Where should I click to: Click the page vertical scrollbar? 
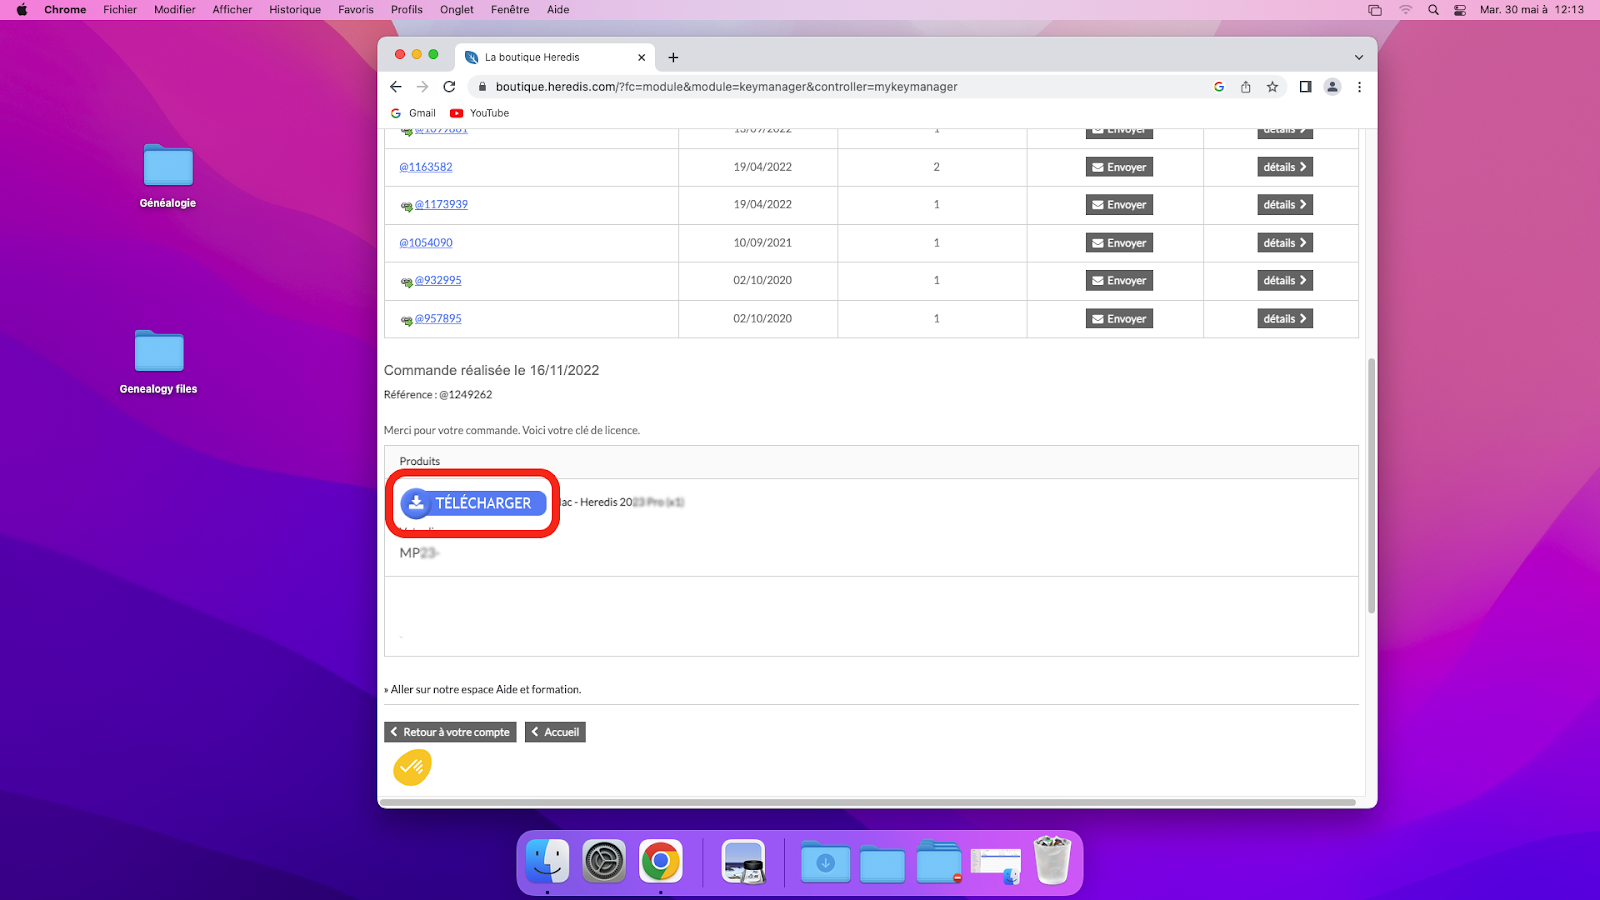pos(1371,485)
